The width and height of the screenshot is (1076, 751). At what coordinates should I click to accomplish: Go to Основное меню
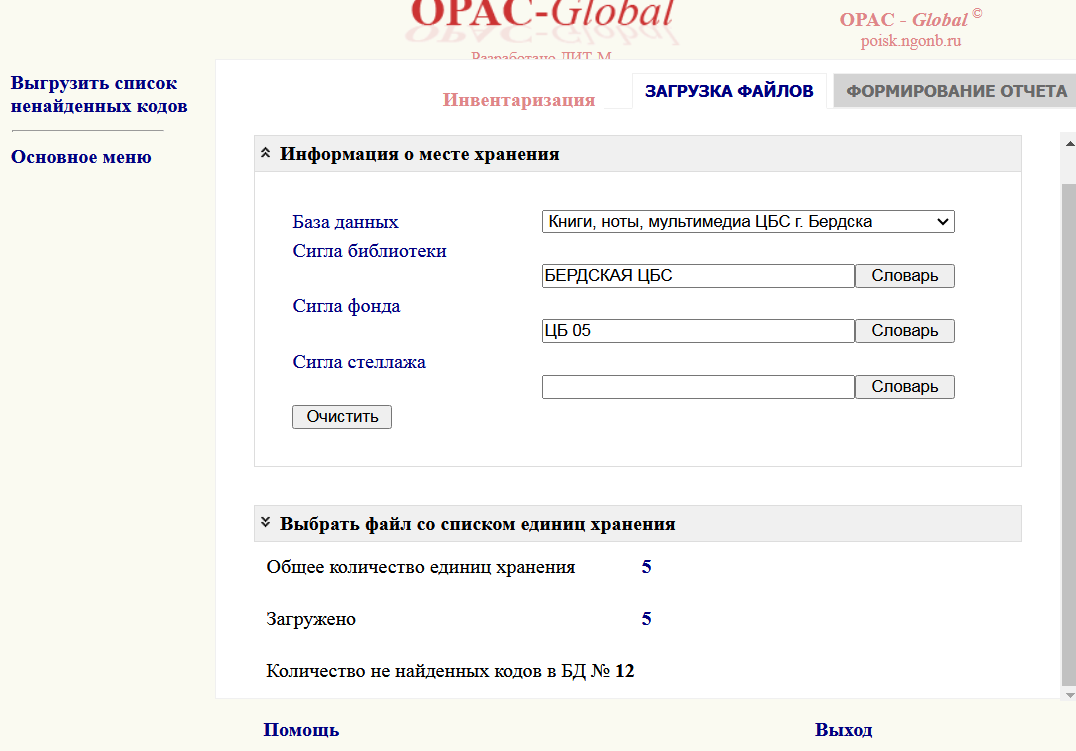(x=81, y=157)
